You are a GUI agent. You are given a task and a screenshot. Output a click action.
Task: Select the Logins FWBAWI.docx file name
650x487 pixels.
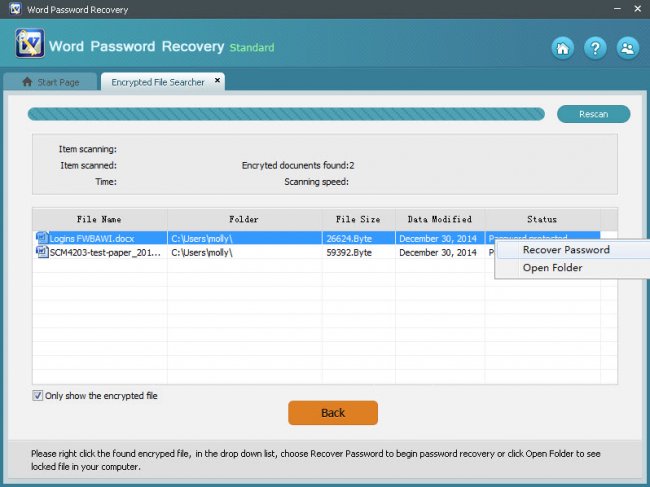pos(92,238)
